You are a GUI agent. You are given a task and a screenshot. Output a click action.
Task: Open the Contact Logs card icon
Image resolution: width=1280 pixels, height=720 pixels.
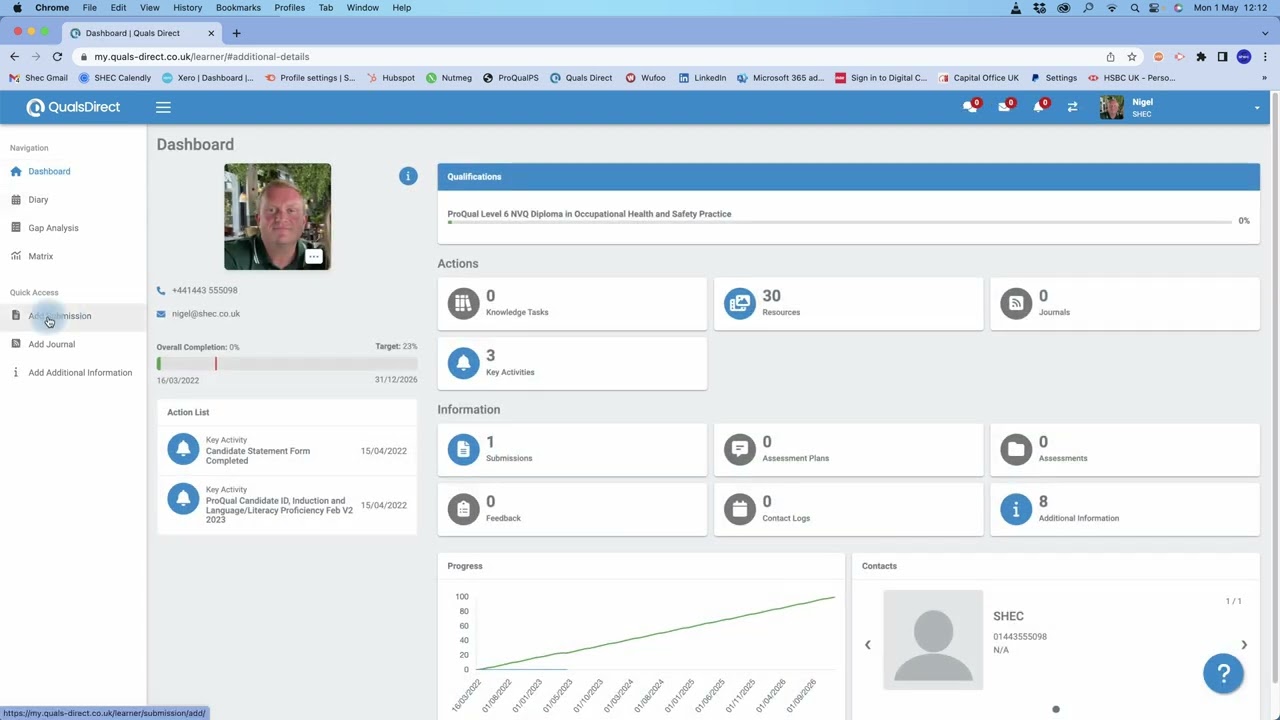[739, 509]
